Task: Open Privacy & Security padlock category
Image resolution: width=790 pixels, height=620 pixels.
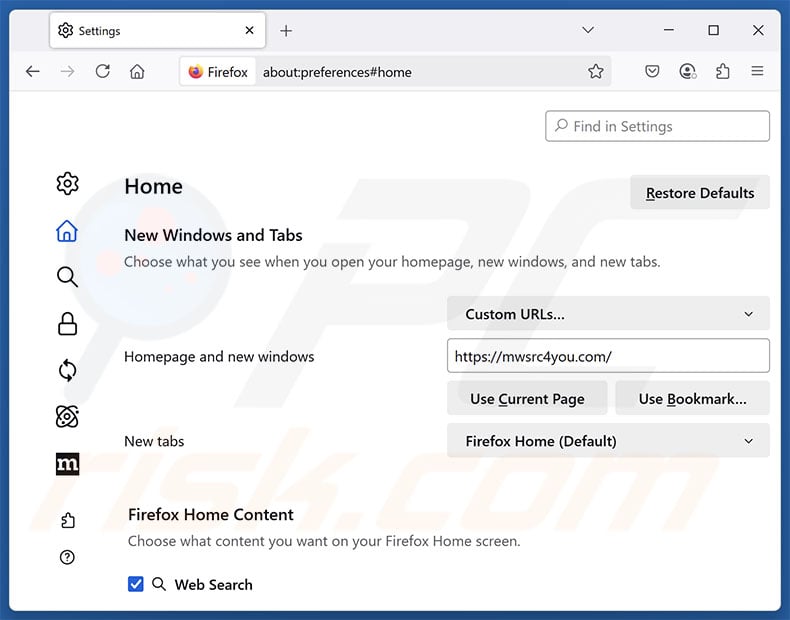Action: click(x=68, y=324)
